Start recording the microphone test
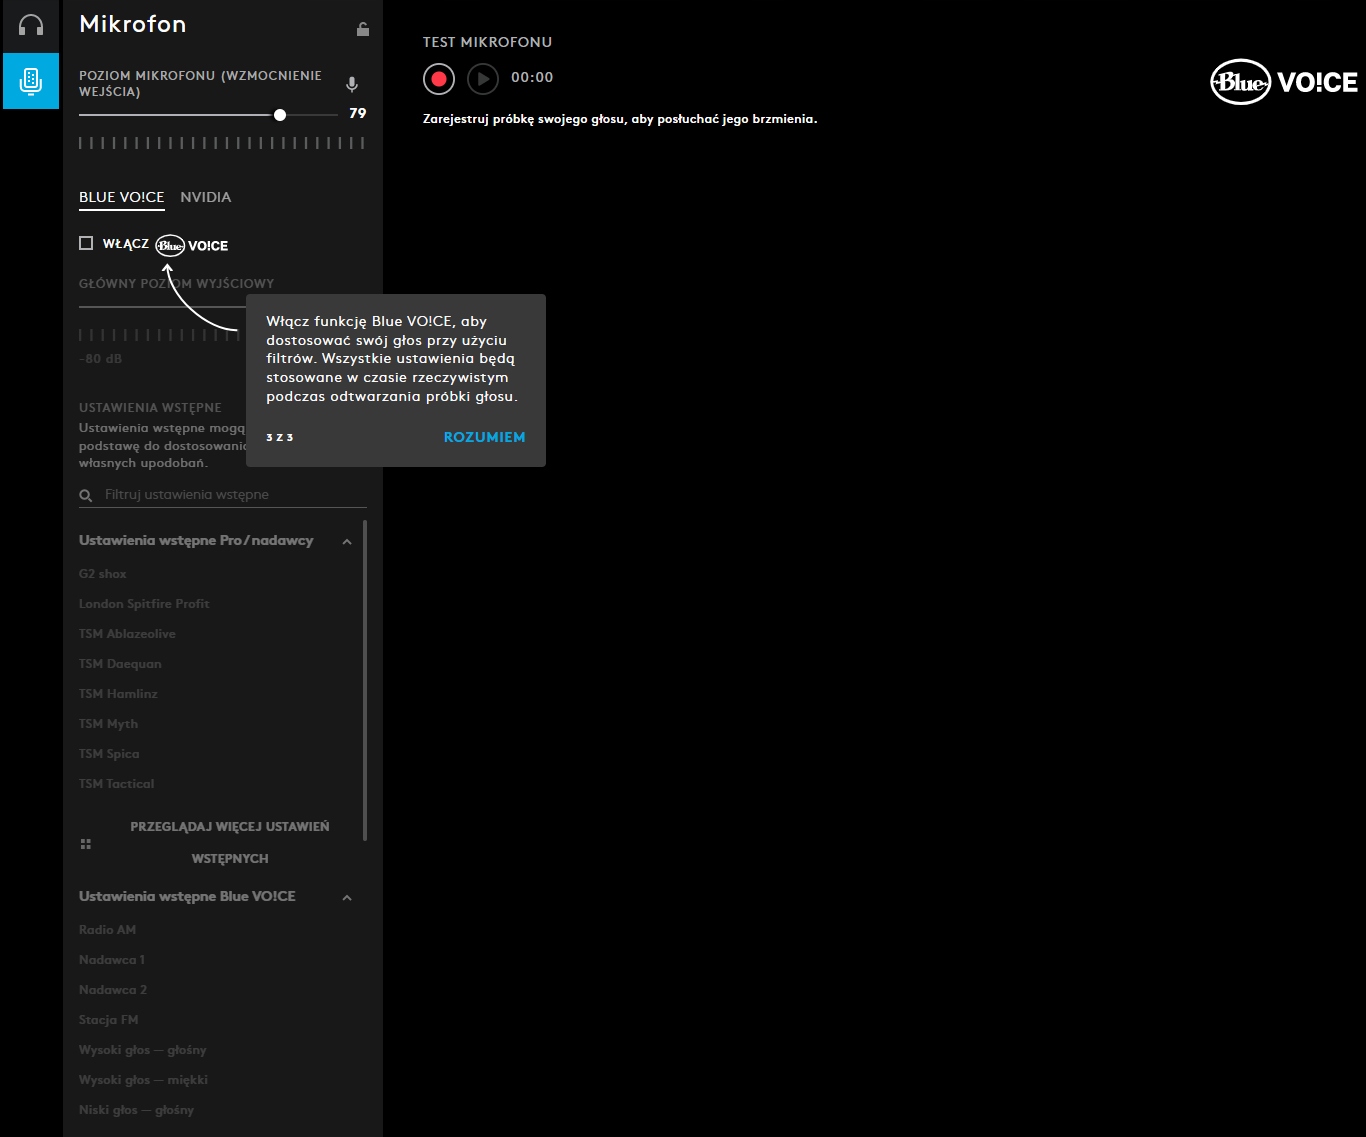The image size is (1366, 1137). (x=439, y=78)
